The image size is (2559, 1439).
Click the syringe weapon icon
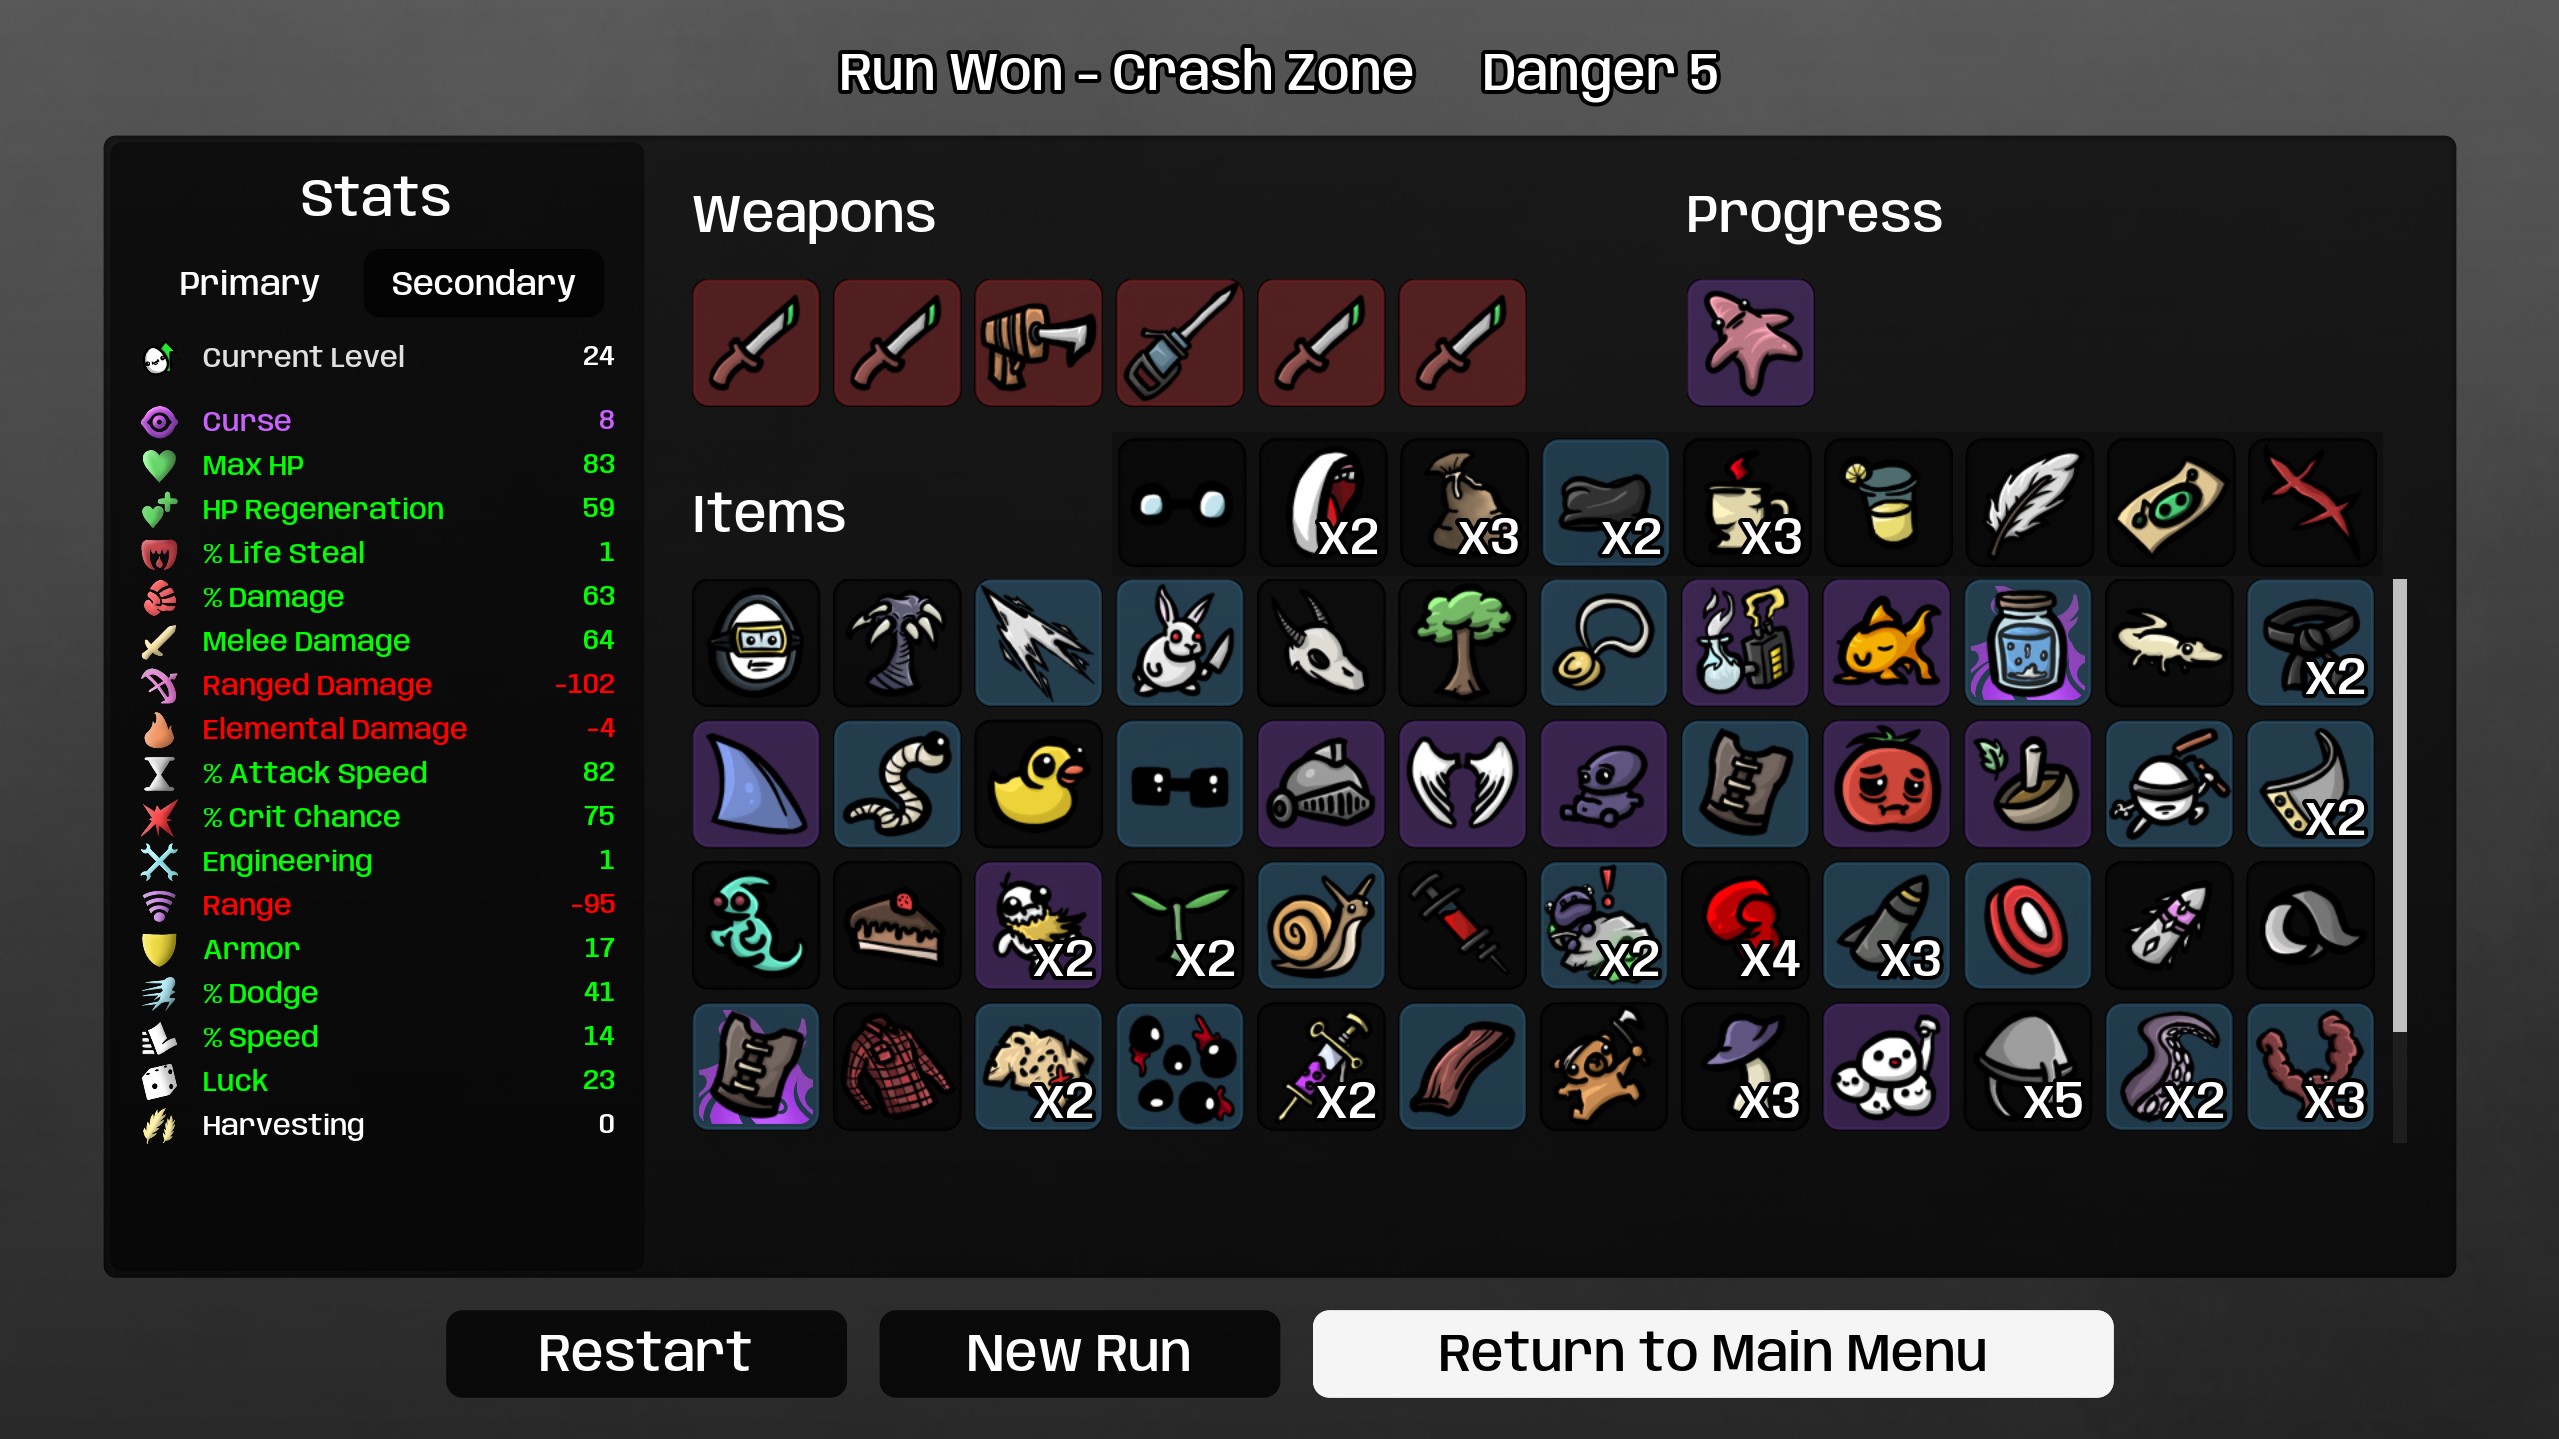click(1180, 343)
